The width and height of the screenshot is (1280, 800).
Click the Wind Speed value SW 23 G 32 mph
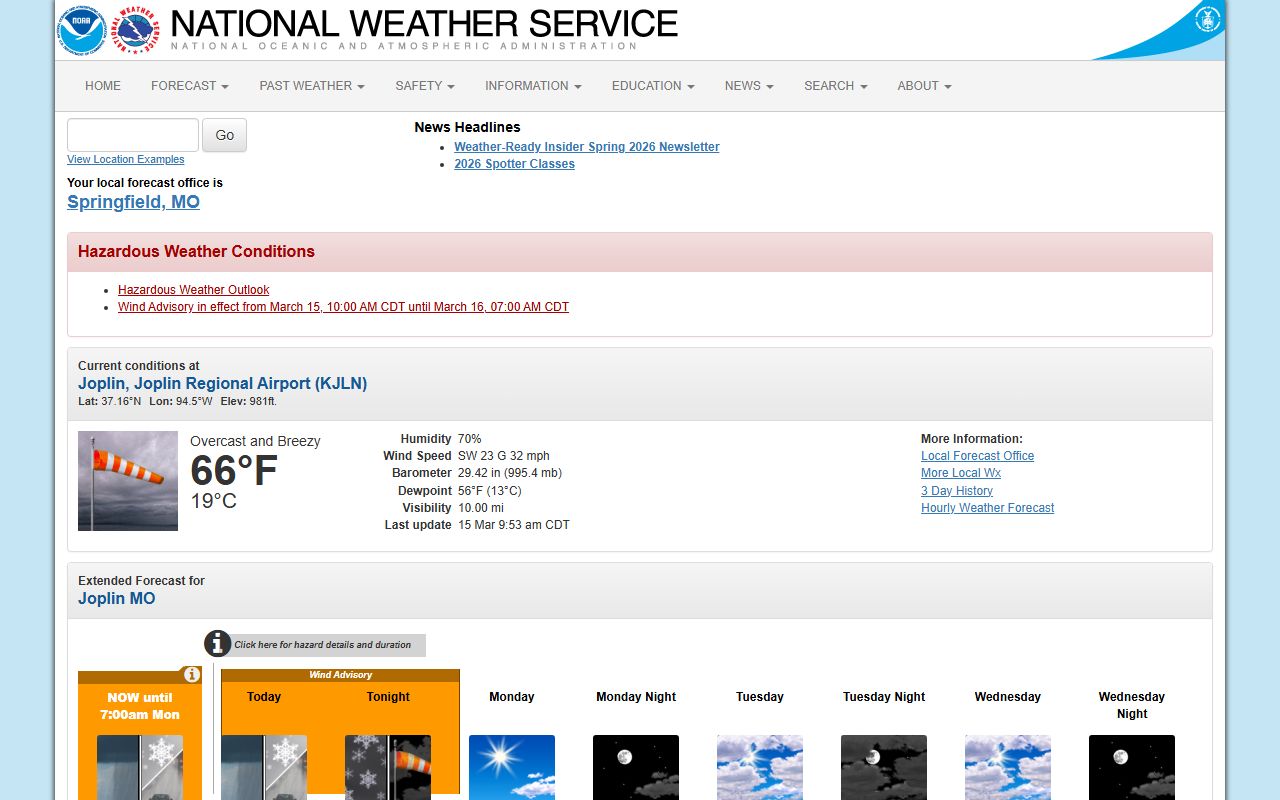point(504,456)
